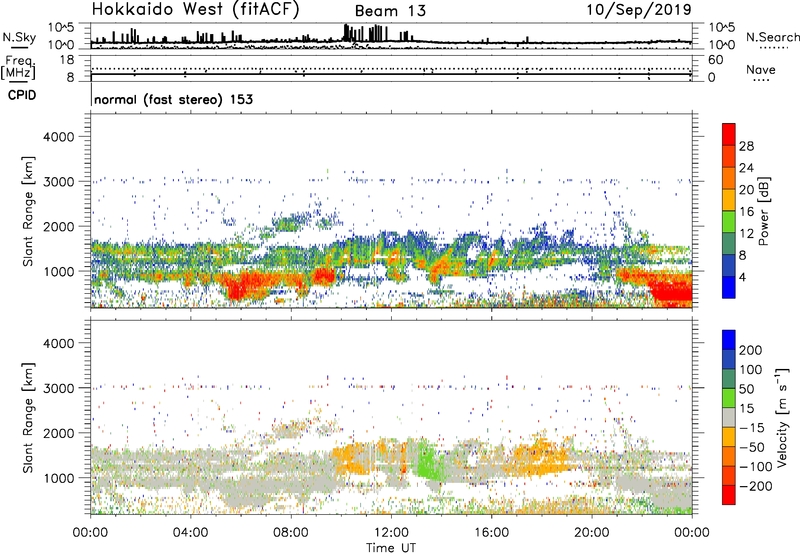Click the '24' label on the Power colorbar

coord(746,168)
